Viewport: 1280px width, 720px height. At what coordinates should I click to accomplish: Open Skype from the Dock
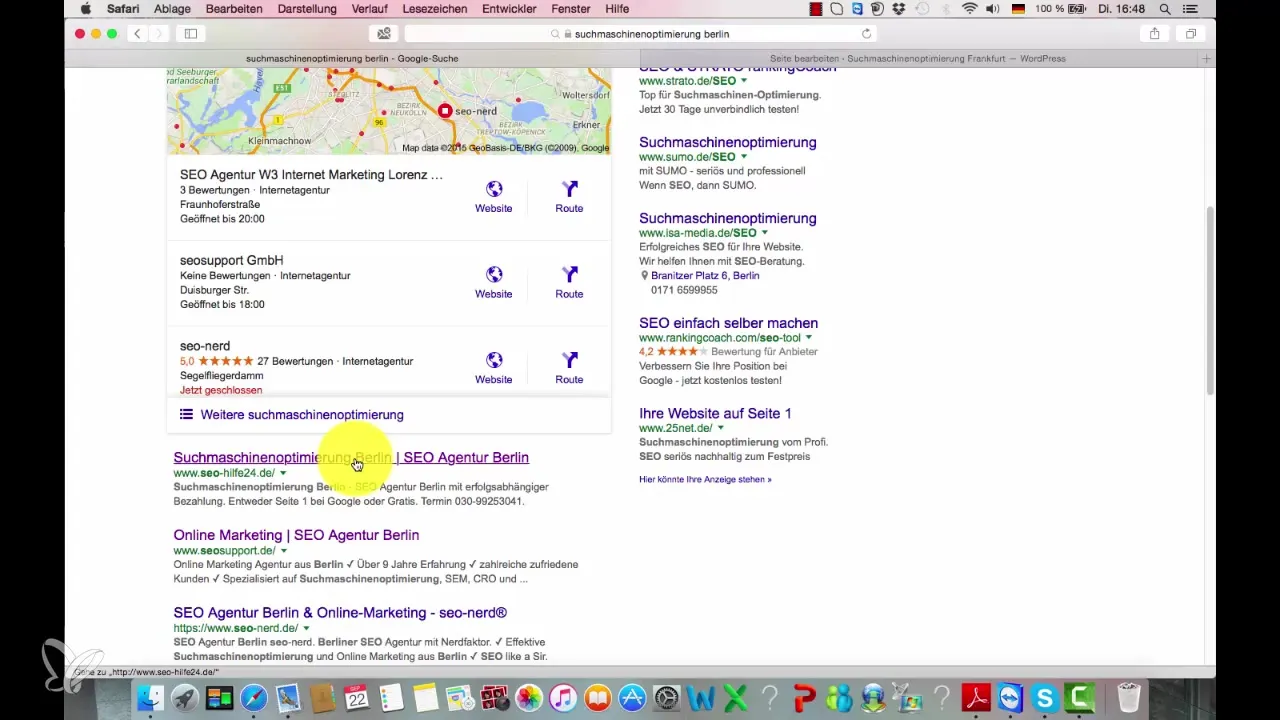[x=1045, y=697]
